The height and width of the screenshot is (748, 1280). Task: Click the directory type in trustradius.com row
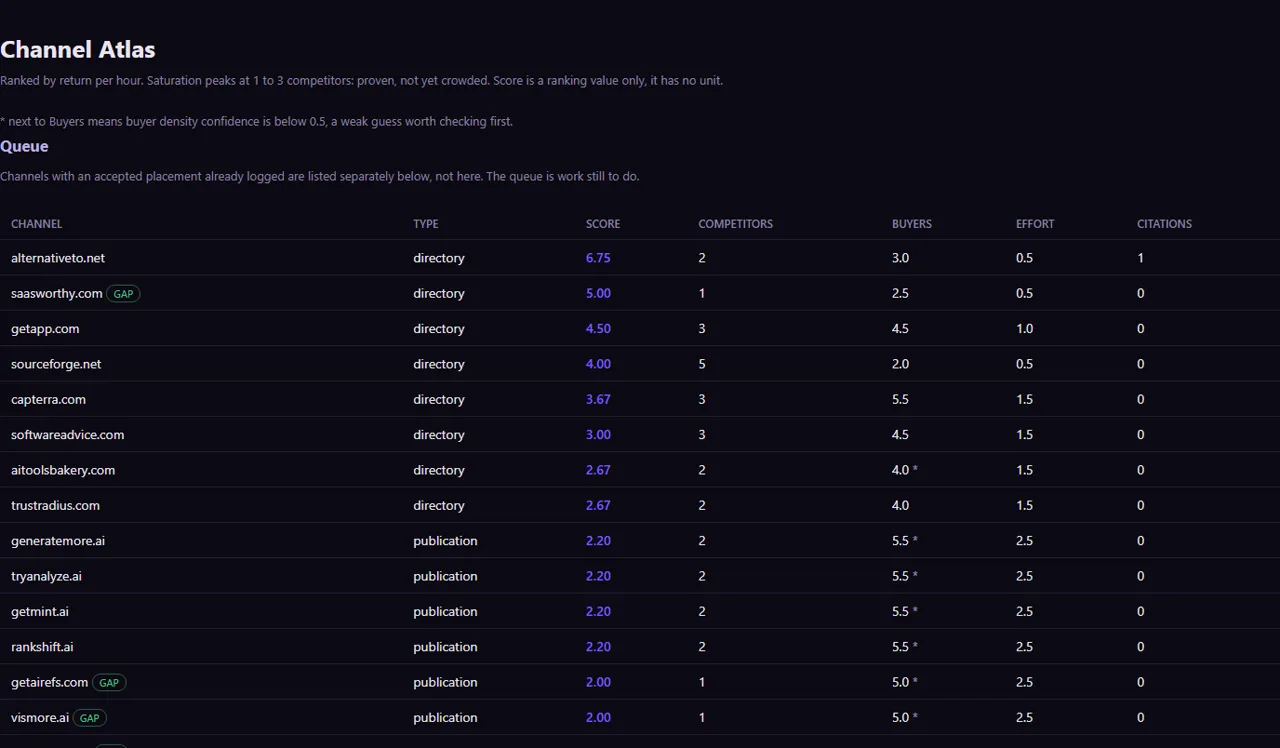pyautogui.click(x=439, y=505)
